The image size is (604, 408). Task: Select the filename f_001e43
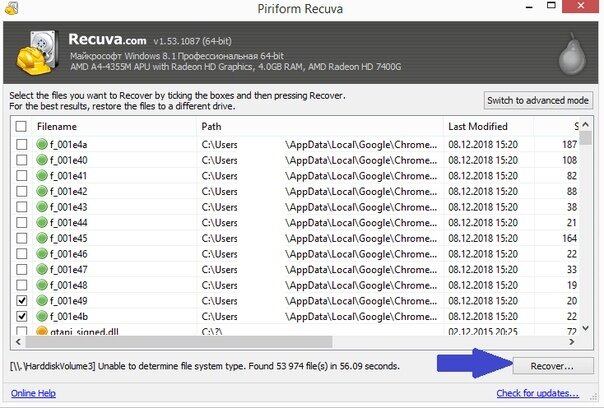click(69, 207)
